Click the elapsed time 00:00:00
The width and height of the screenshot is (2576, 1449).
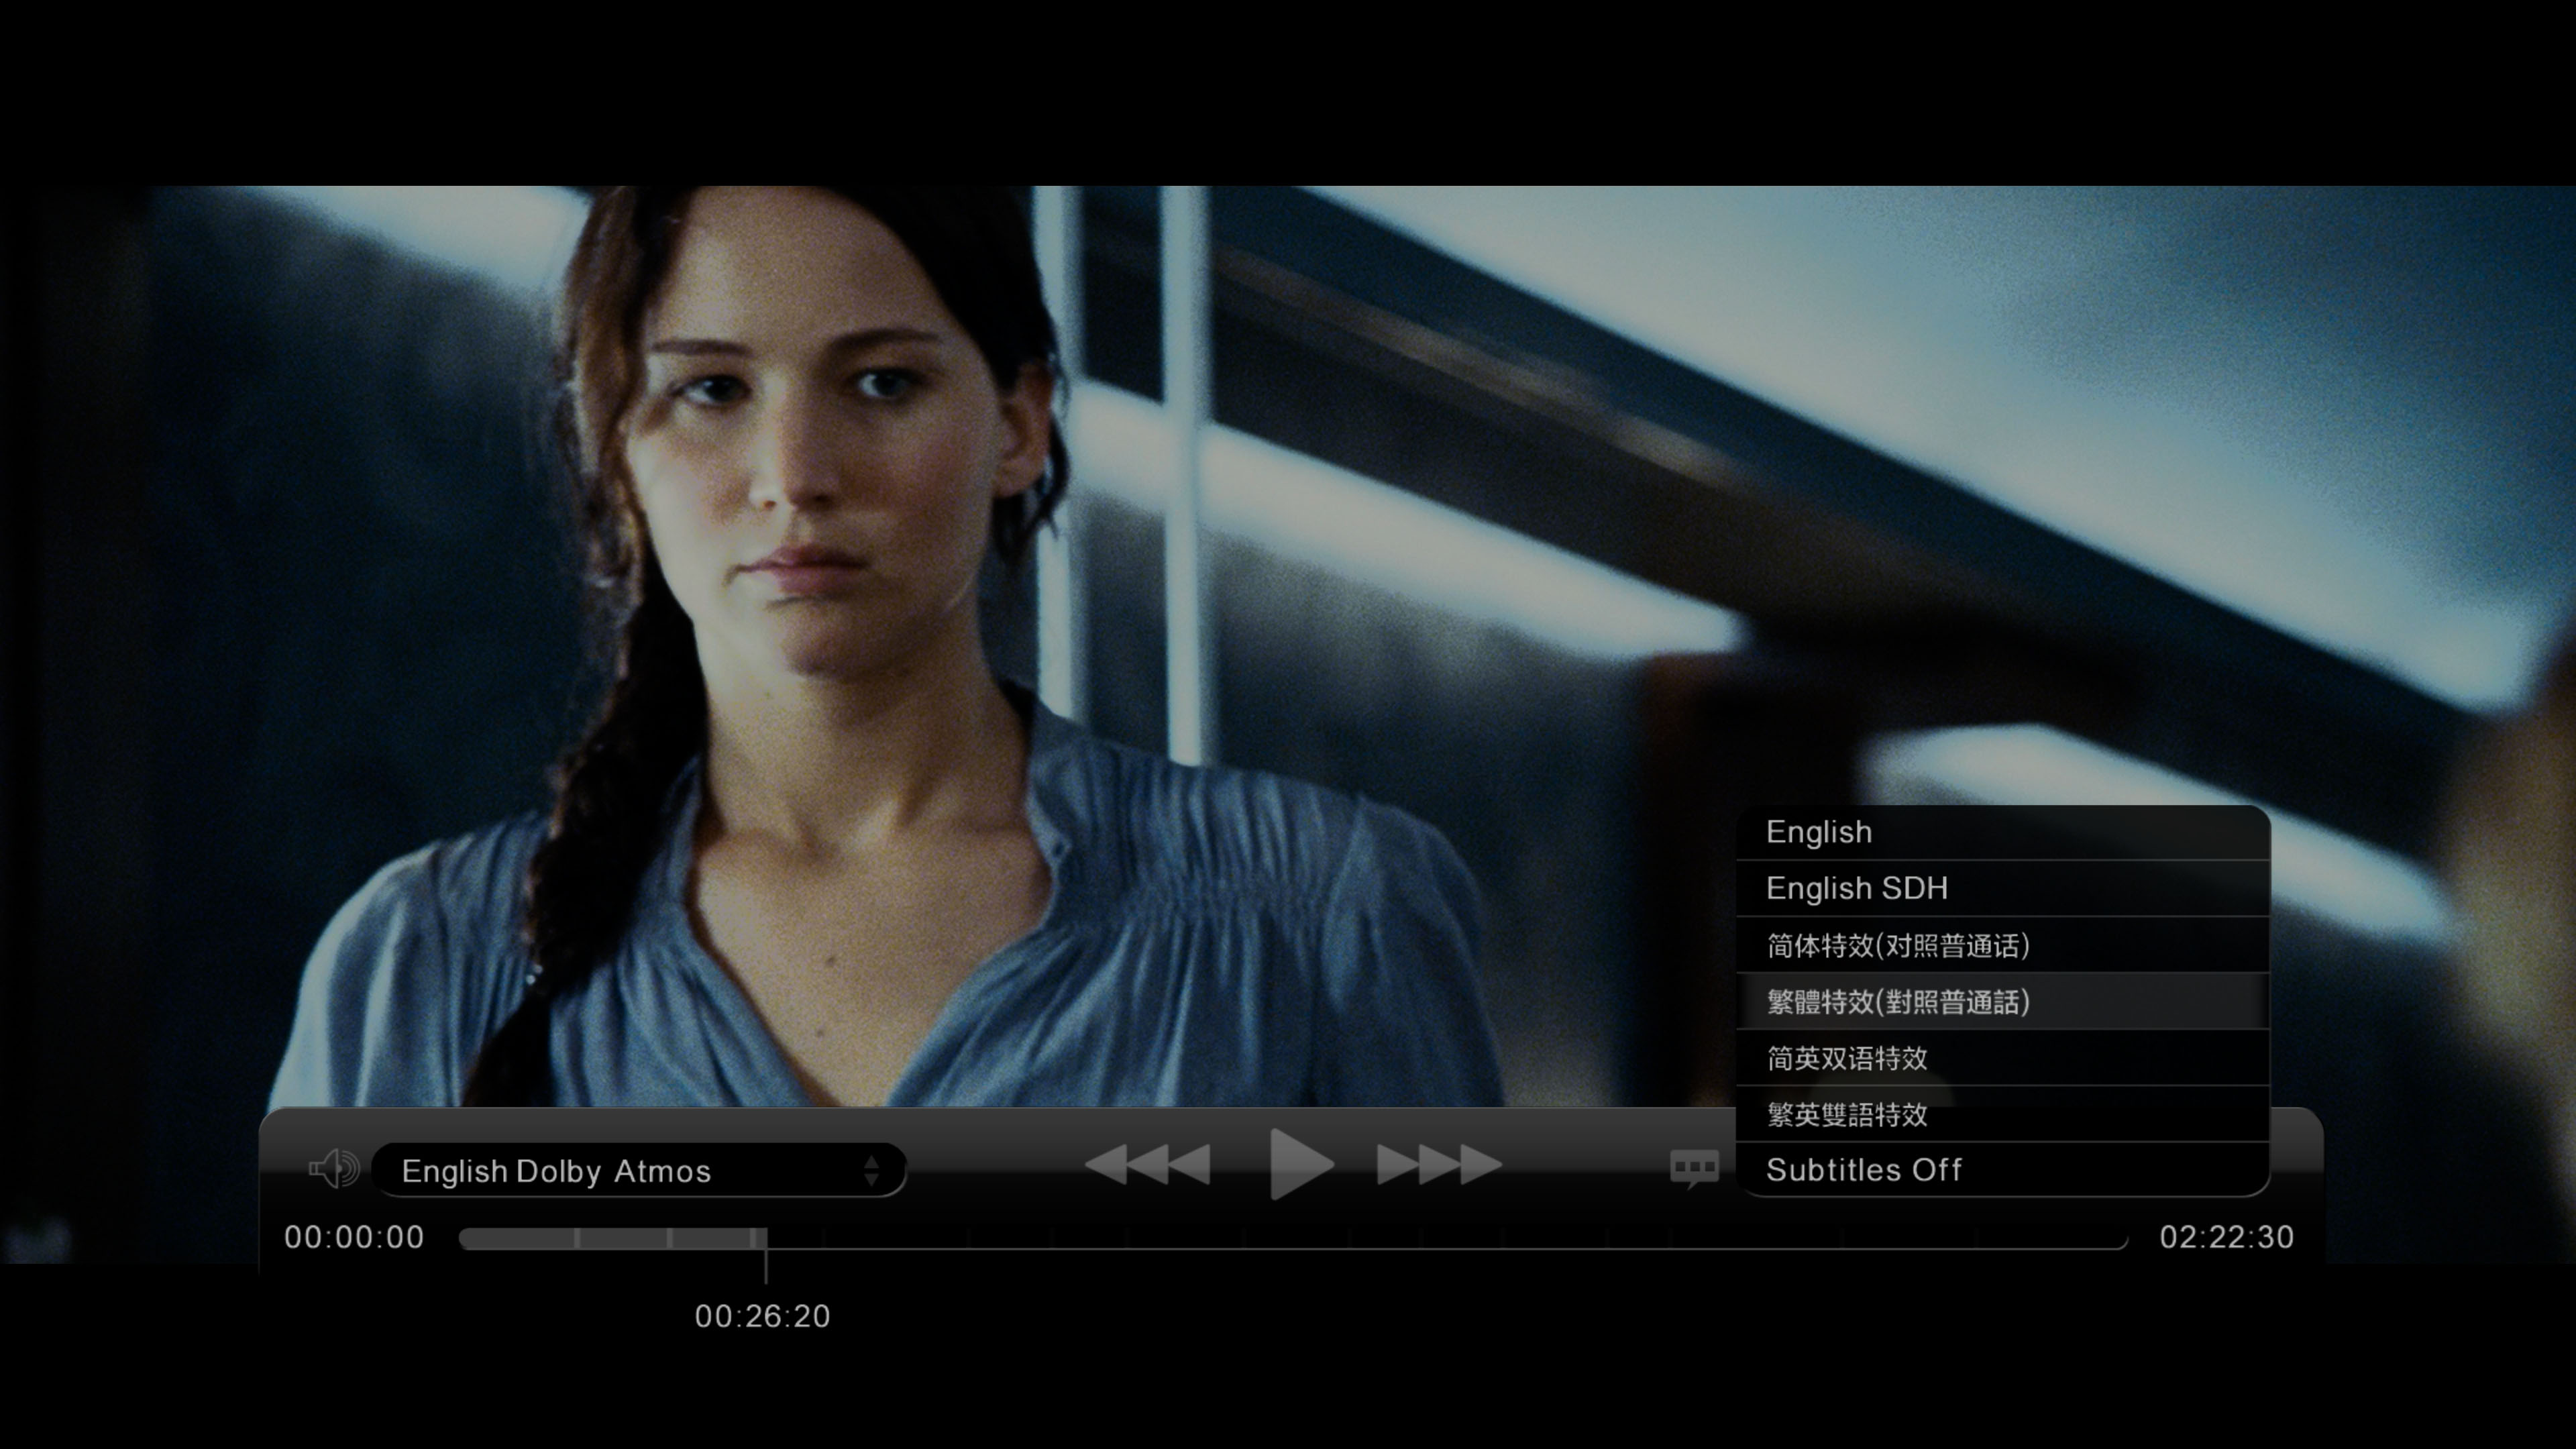354,1238
